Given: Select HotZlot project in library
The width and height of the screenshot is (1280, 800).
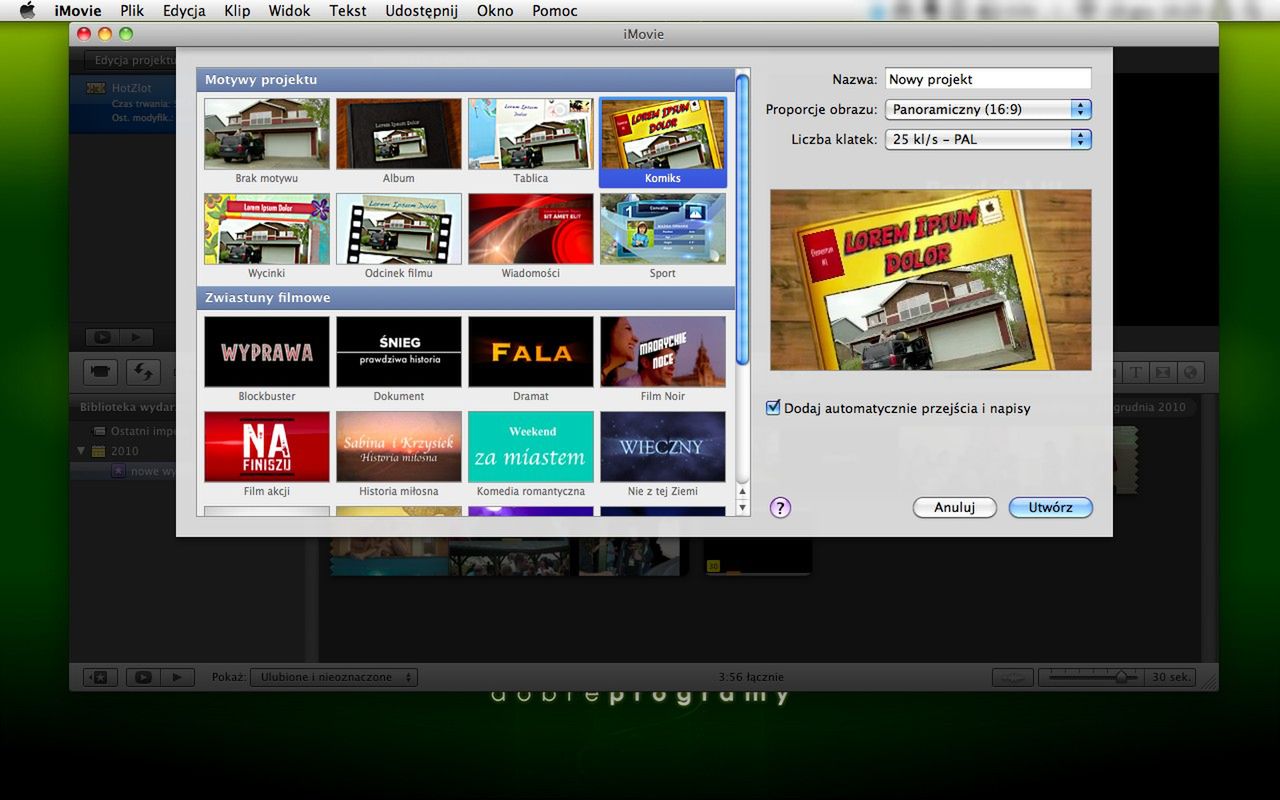Looking at the screenshot, I should (123, 103).
